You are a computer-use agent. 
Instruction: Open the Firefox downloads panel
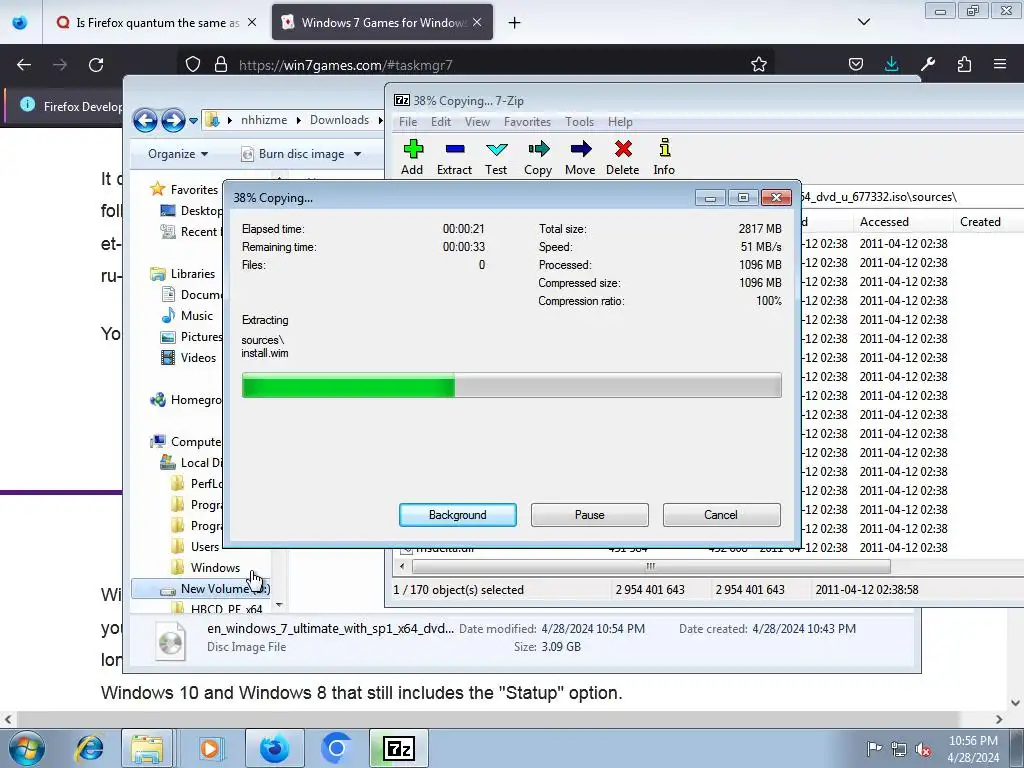click(x=891, y=64)
